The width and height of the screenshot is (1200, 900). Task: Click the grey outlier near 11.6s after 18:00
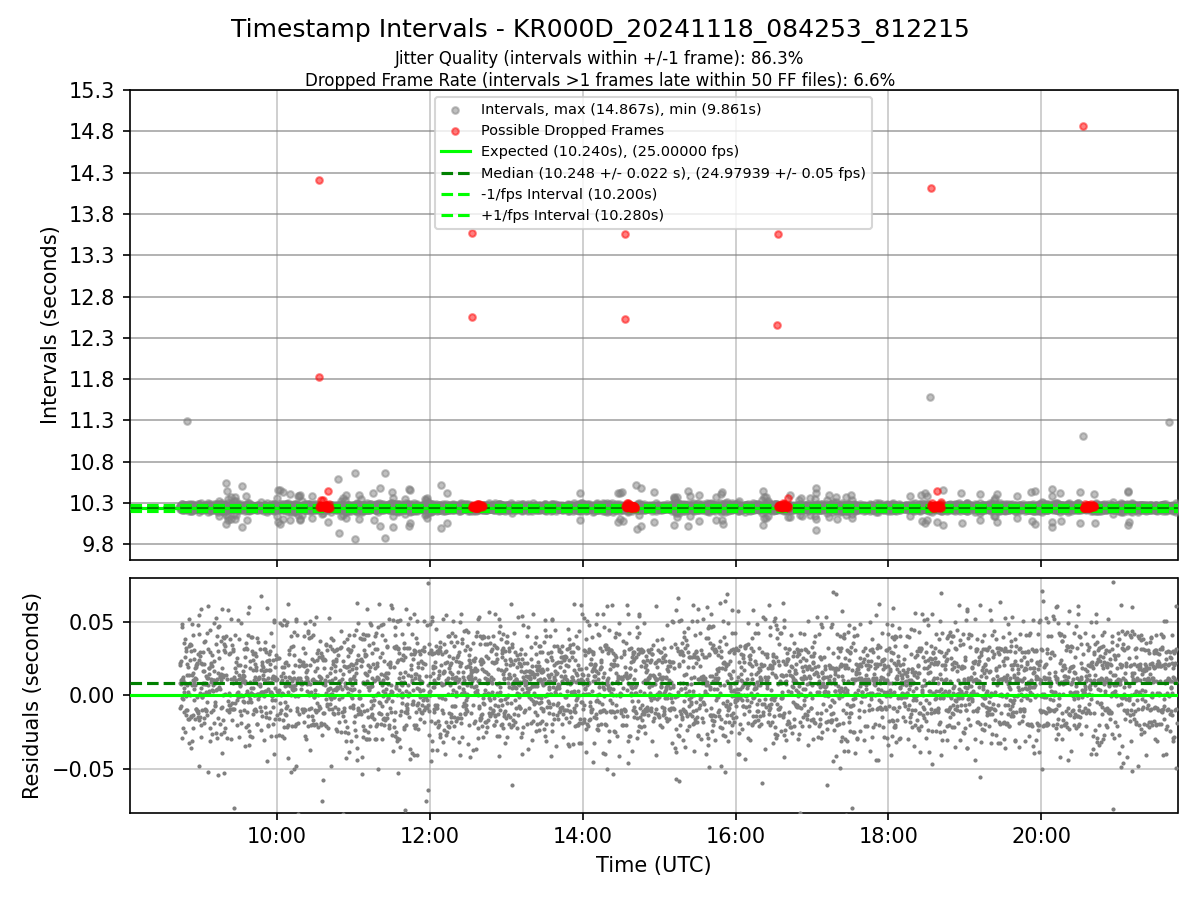coord(930,397)
